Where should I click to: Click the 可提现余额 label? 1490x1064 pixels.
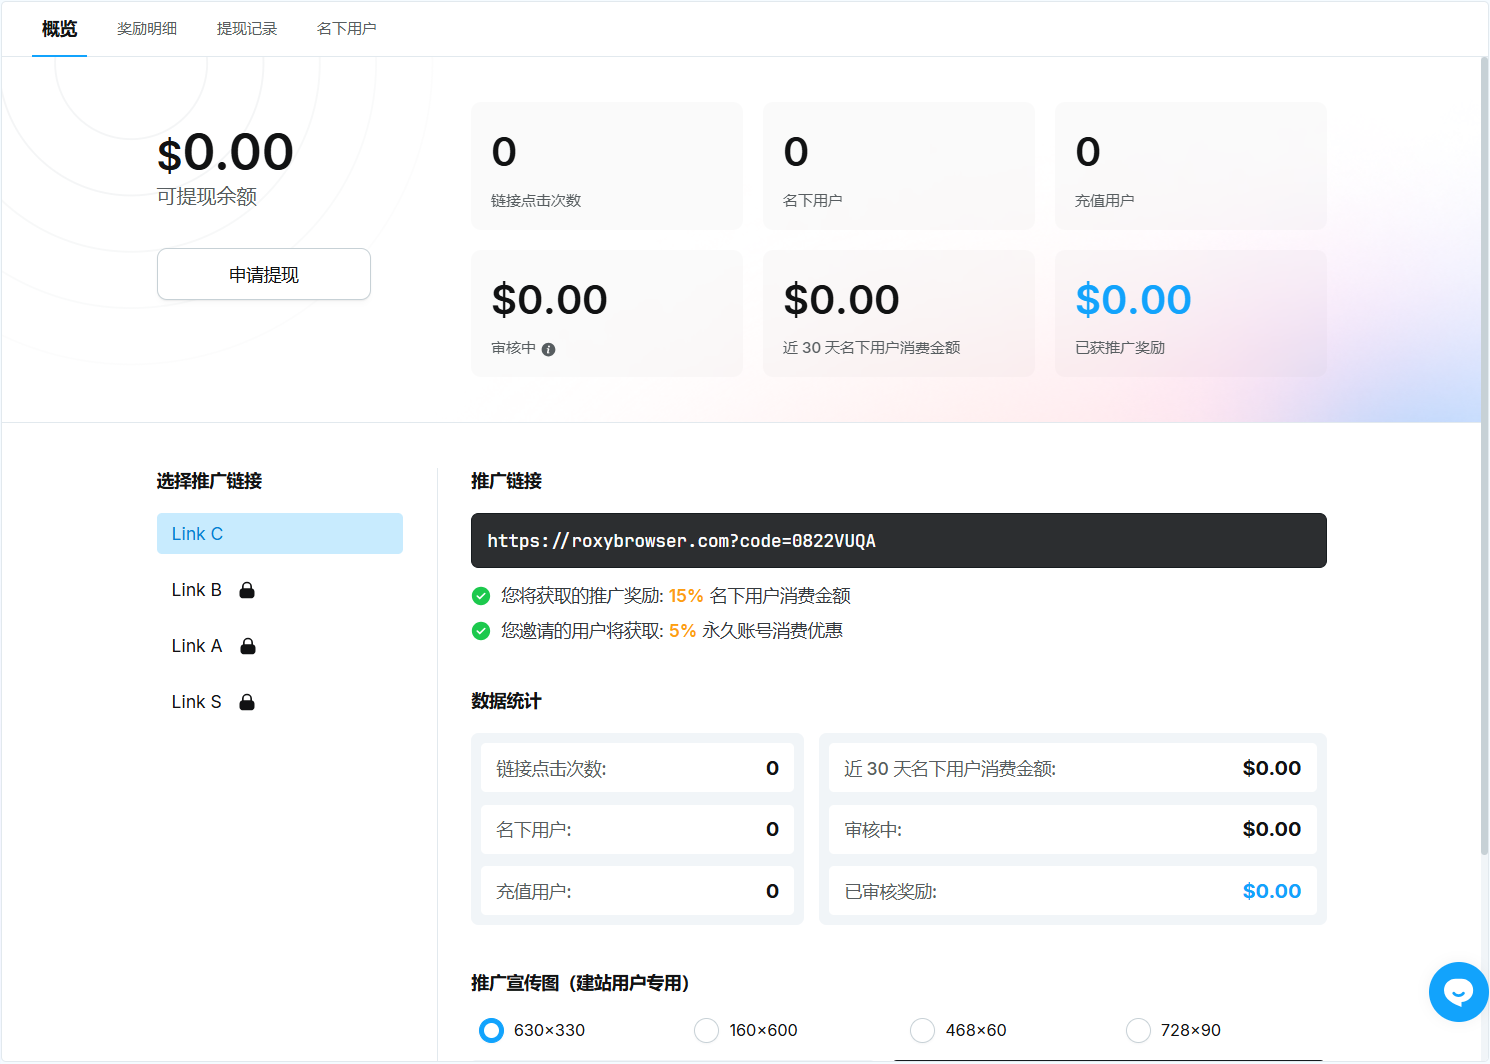coord(207,197)
